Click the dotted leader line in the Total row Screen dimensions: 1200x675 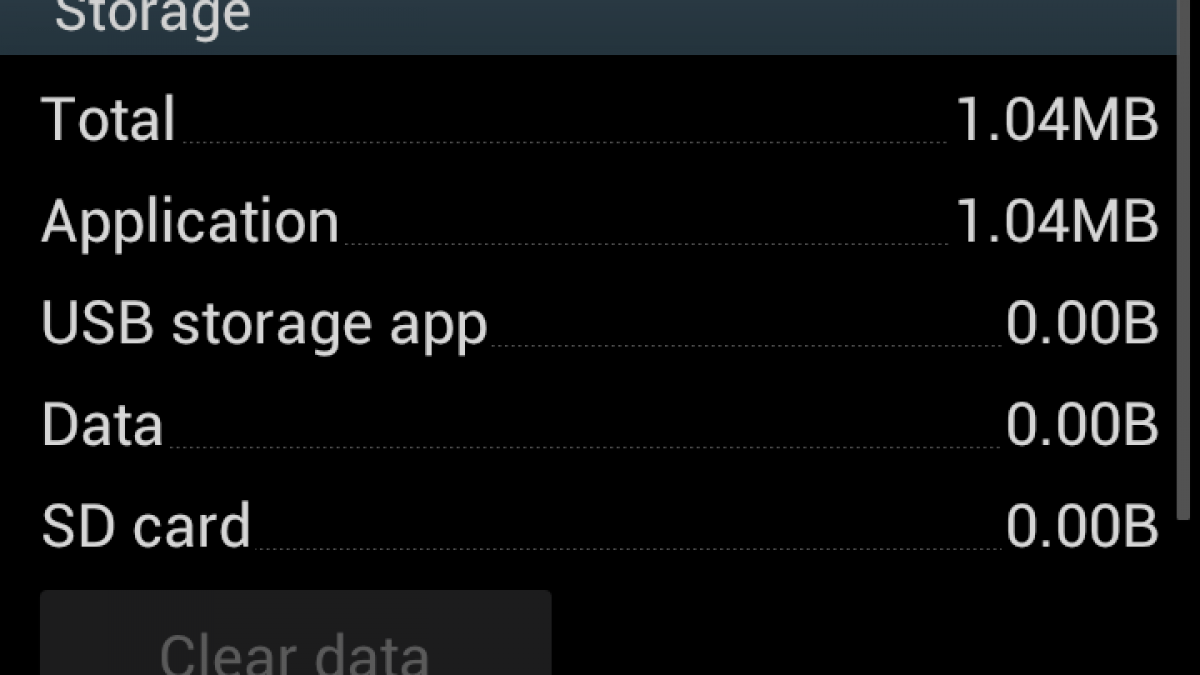(x=565, y=142)
